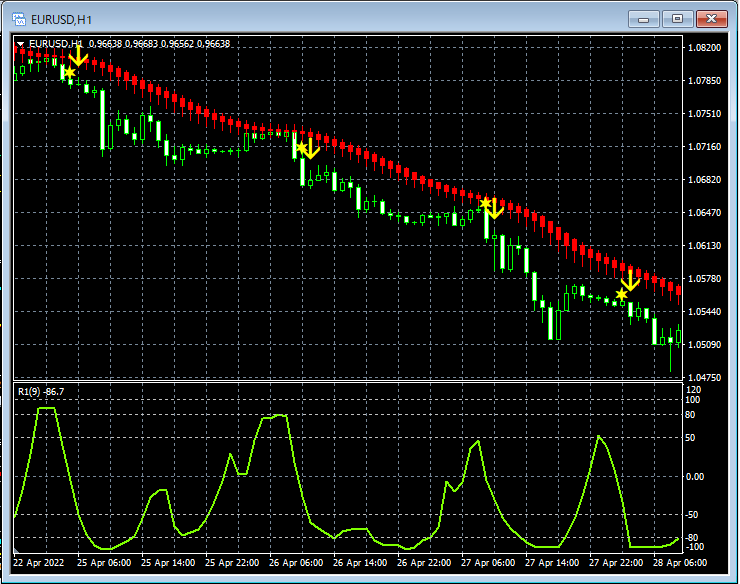Screen dimensions: 740x584
Task: Click the 28 Apr 06:00 time label
Action: 680,563
